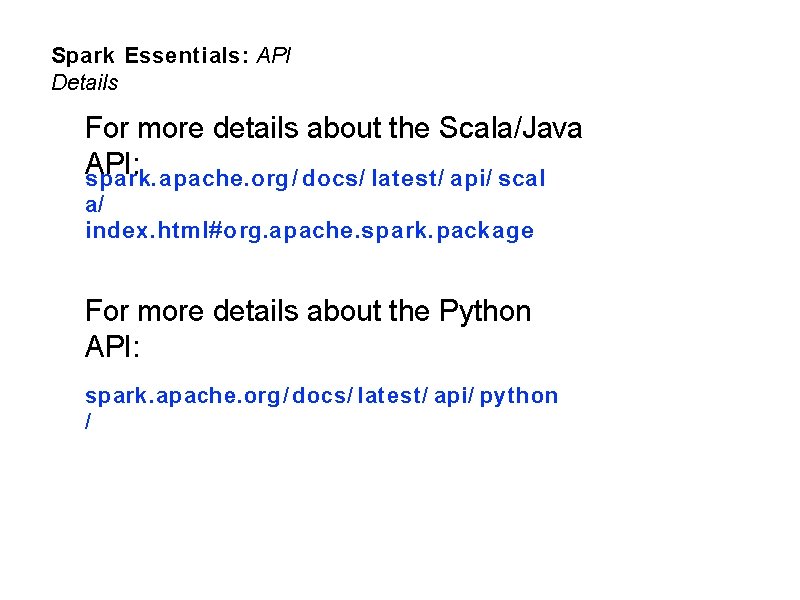800x600 pixels.
Task: Click the italic 'API' word in the title
Action: (x=274, y=55)
